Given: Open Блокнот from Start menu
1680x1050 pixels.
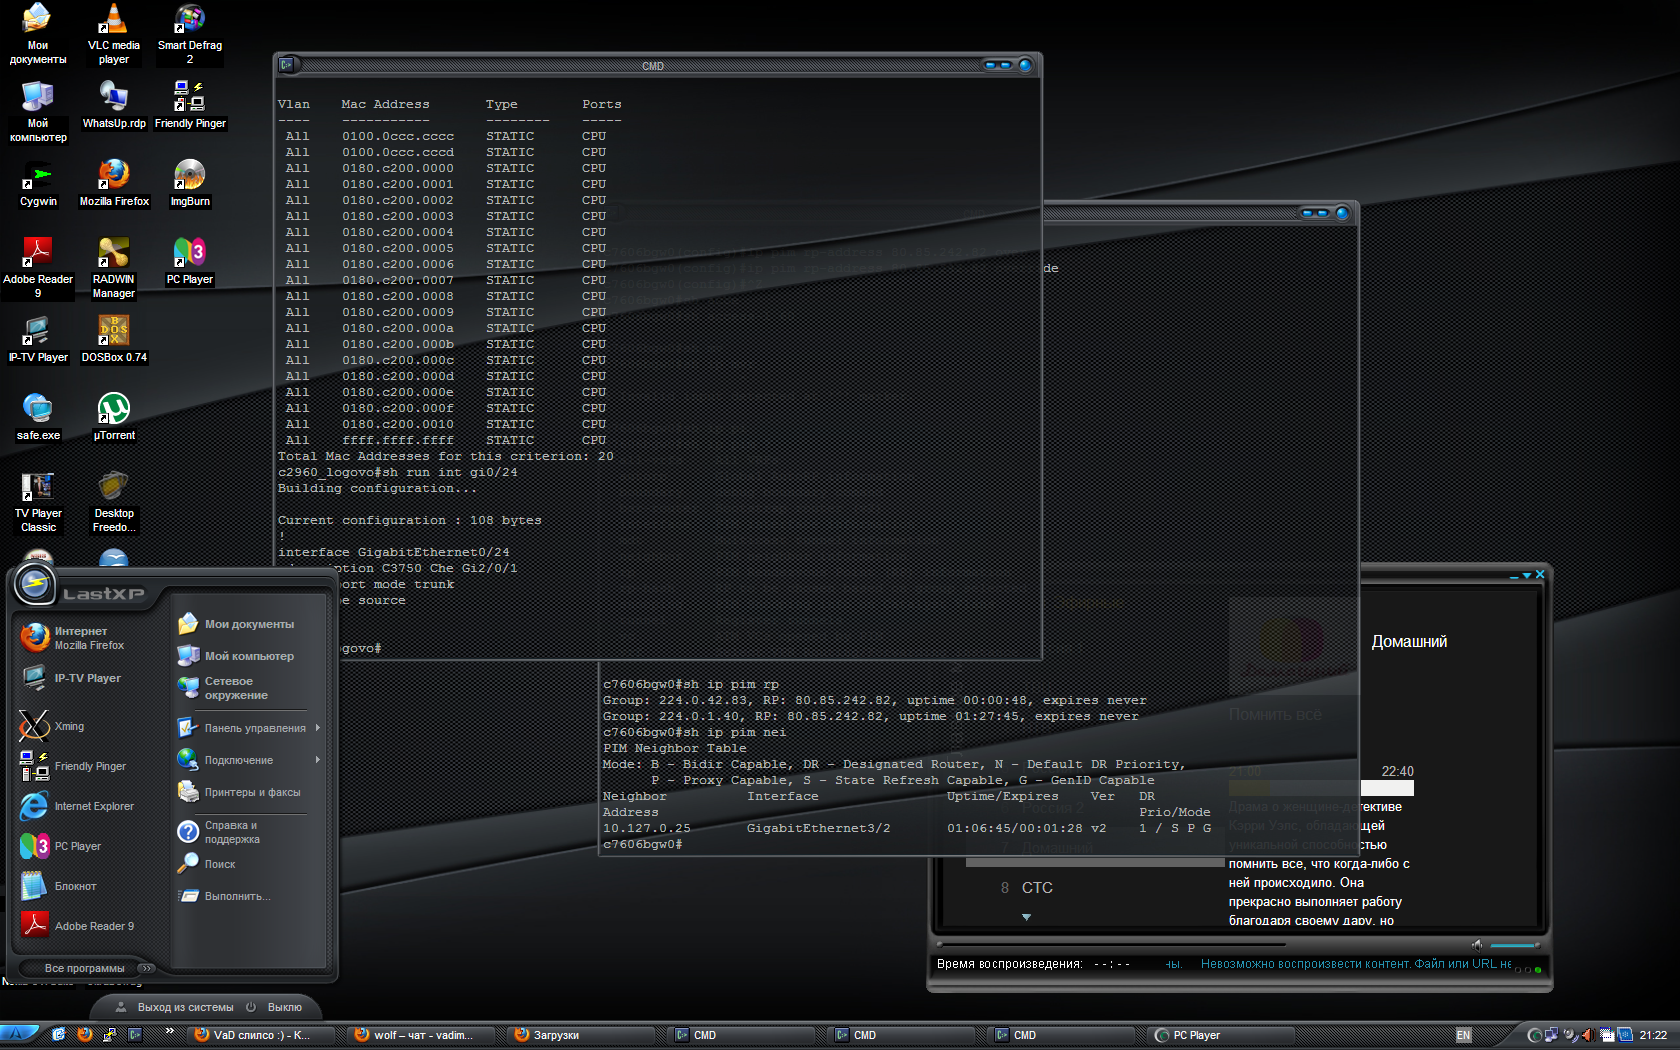Looking at the screenshot, I should (x=90, y=886).
